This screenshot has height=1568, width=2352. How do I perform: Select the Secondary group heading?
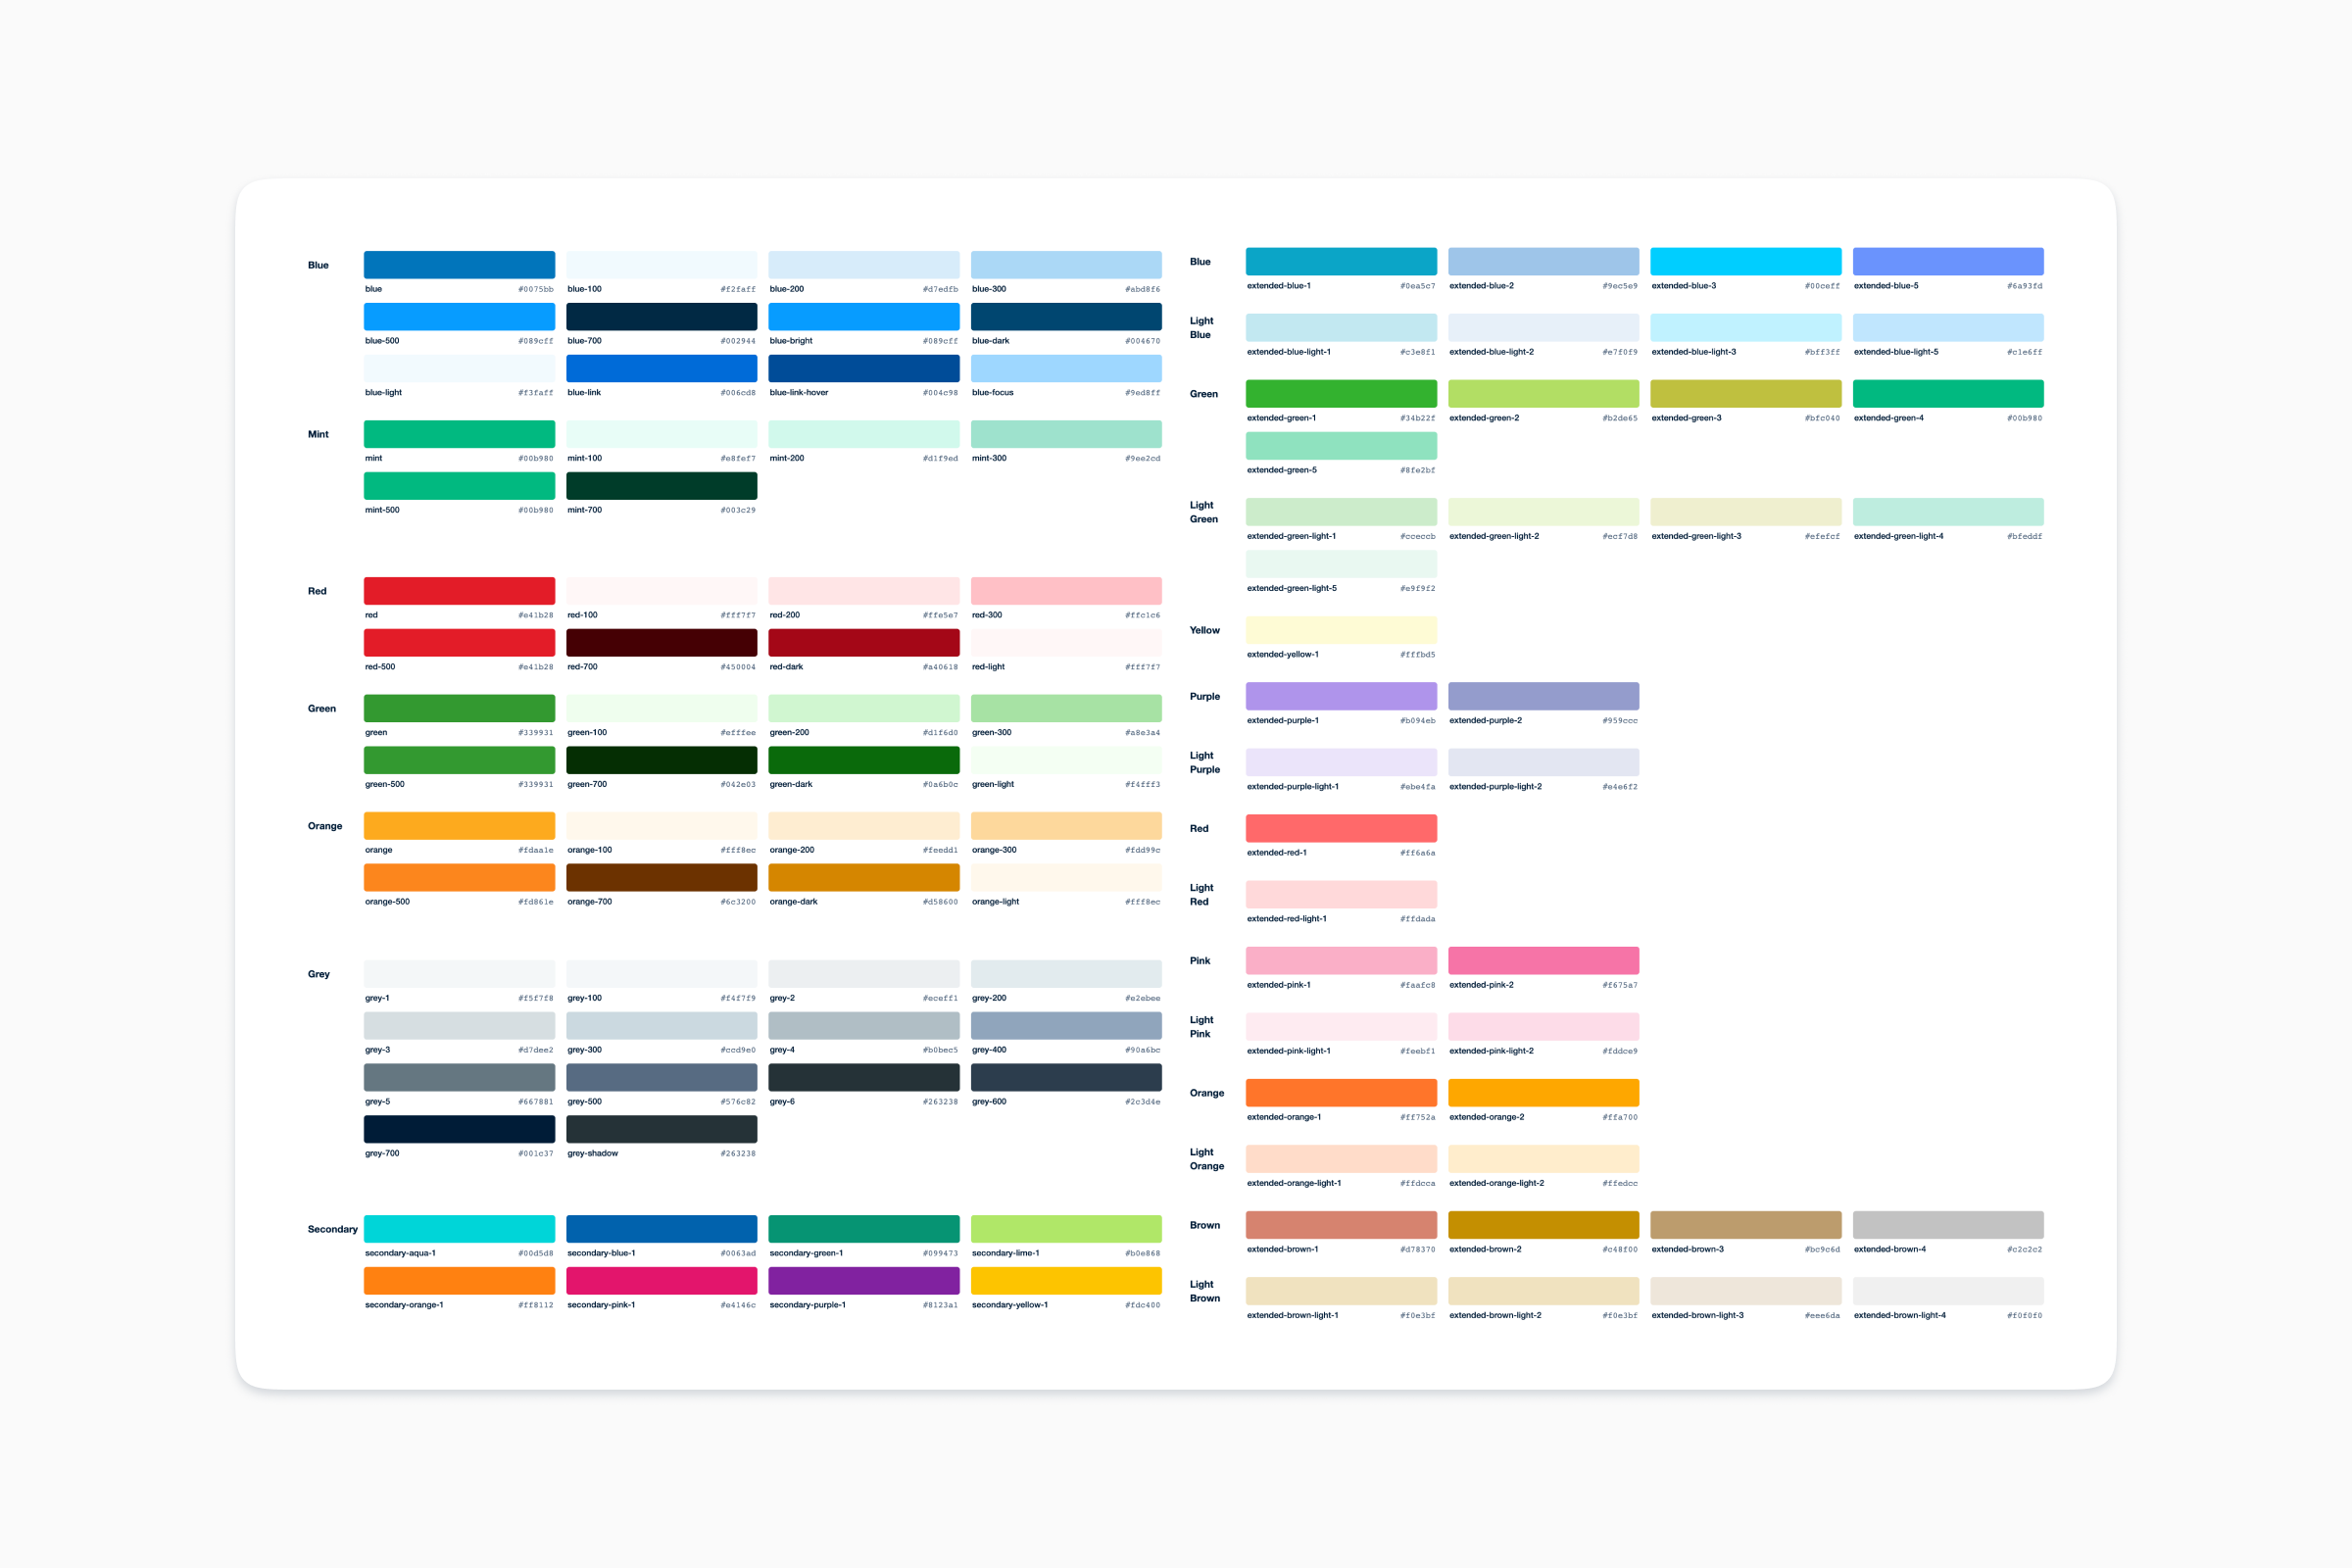332,1230
